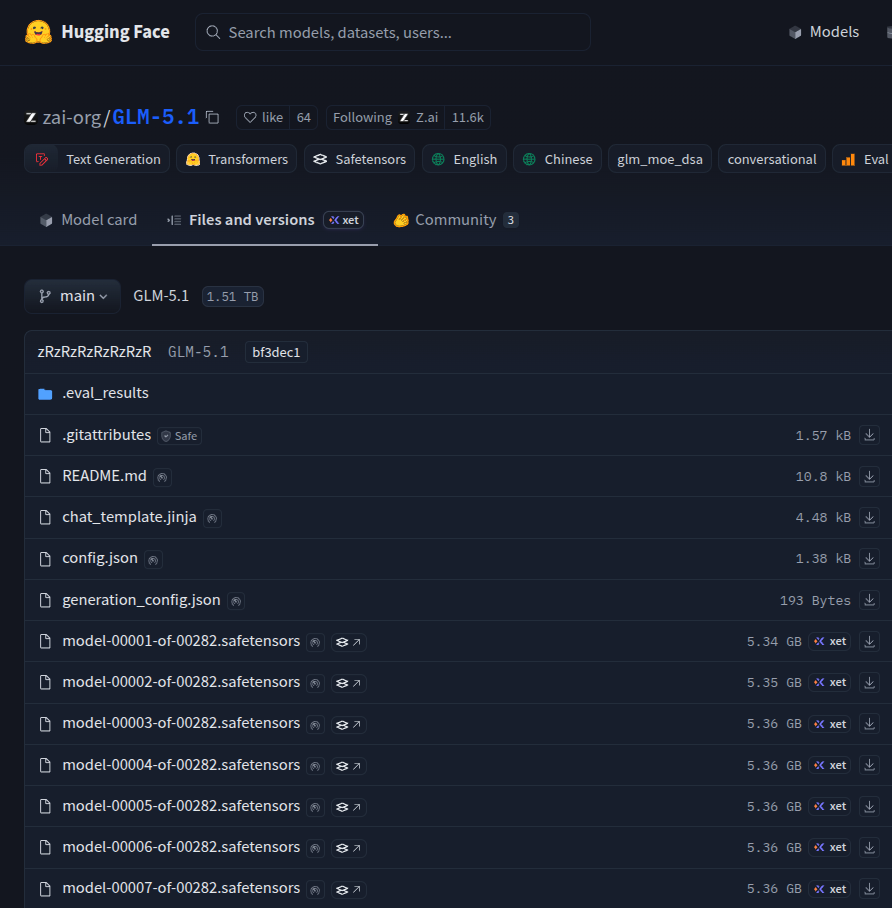Screen dimensions: 892x908
Task: Open user zRzRzRzRzRzRzR profile
Action: point(94,352)
